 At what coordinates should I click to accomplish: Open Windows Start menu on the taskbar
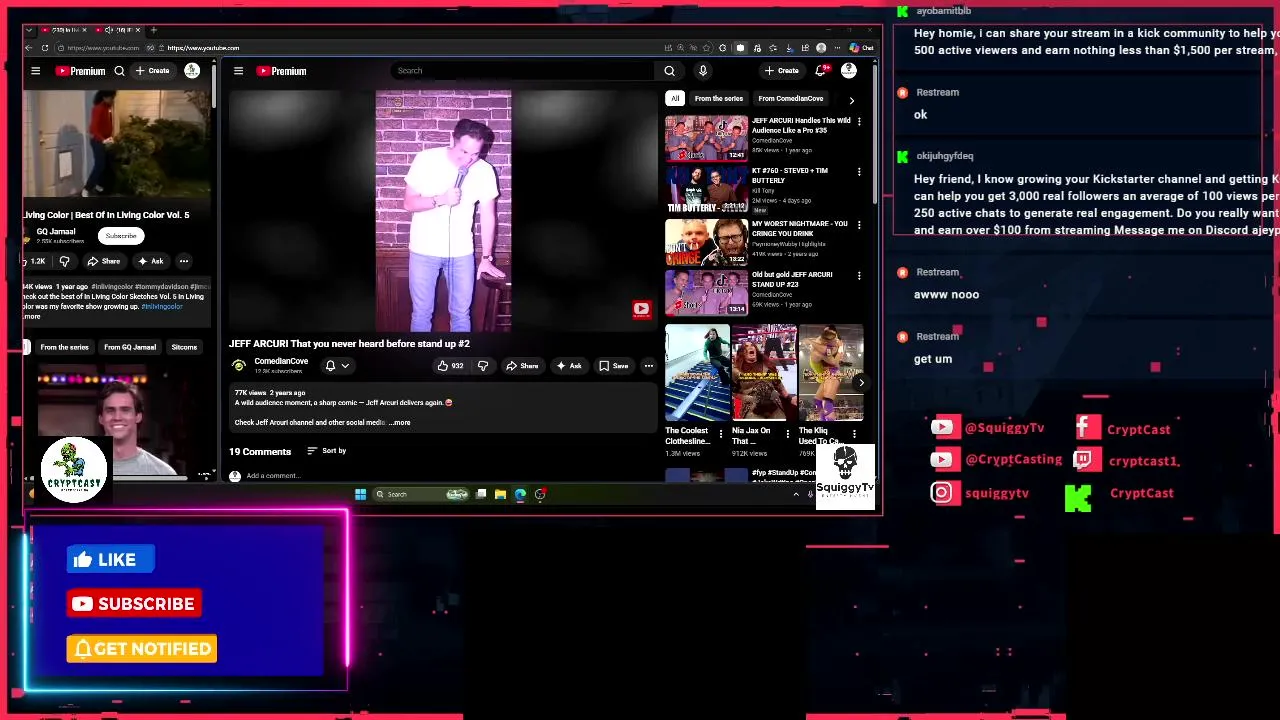click(x=360, y=494)
